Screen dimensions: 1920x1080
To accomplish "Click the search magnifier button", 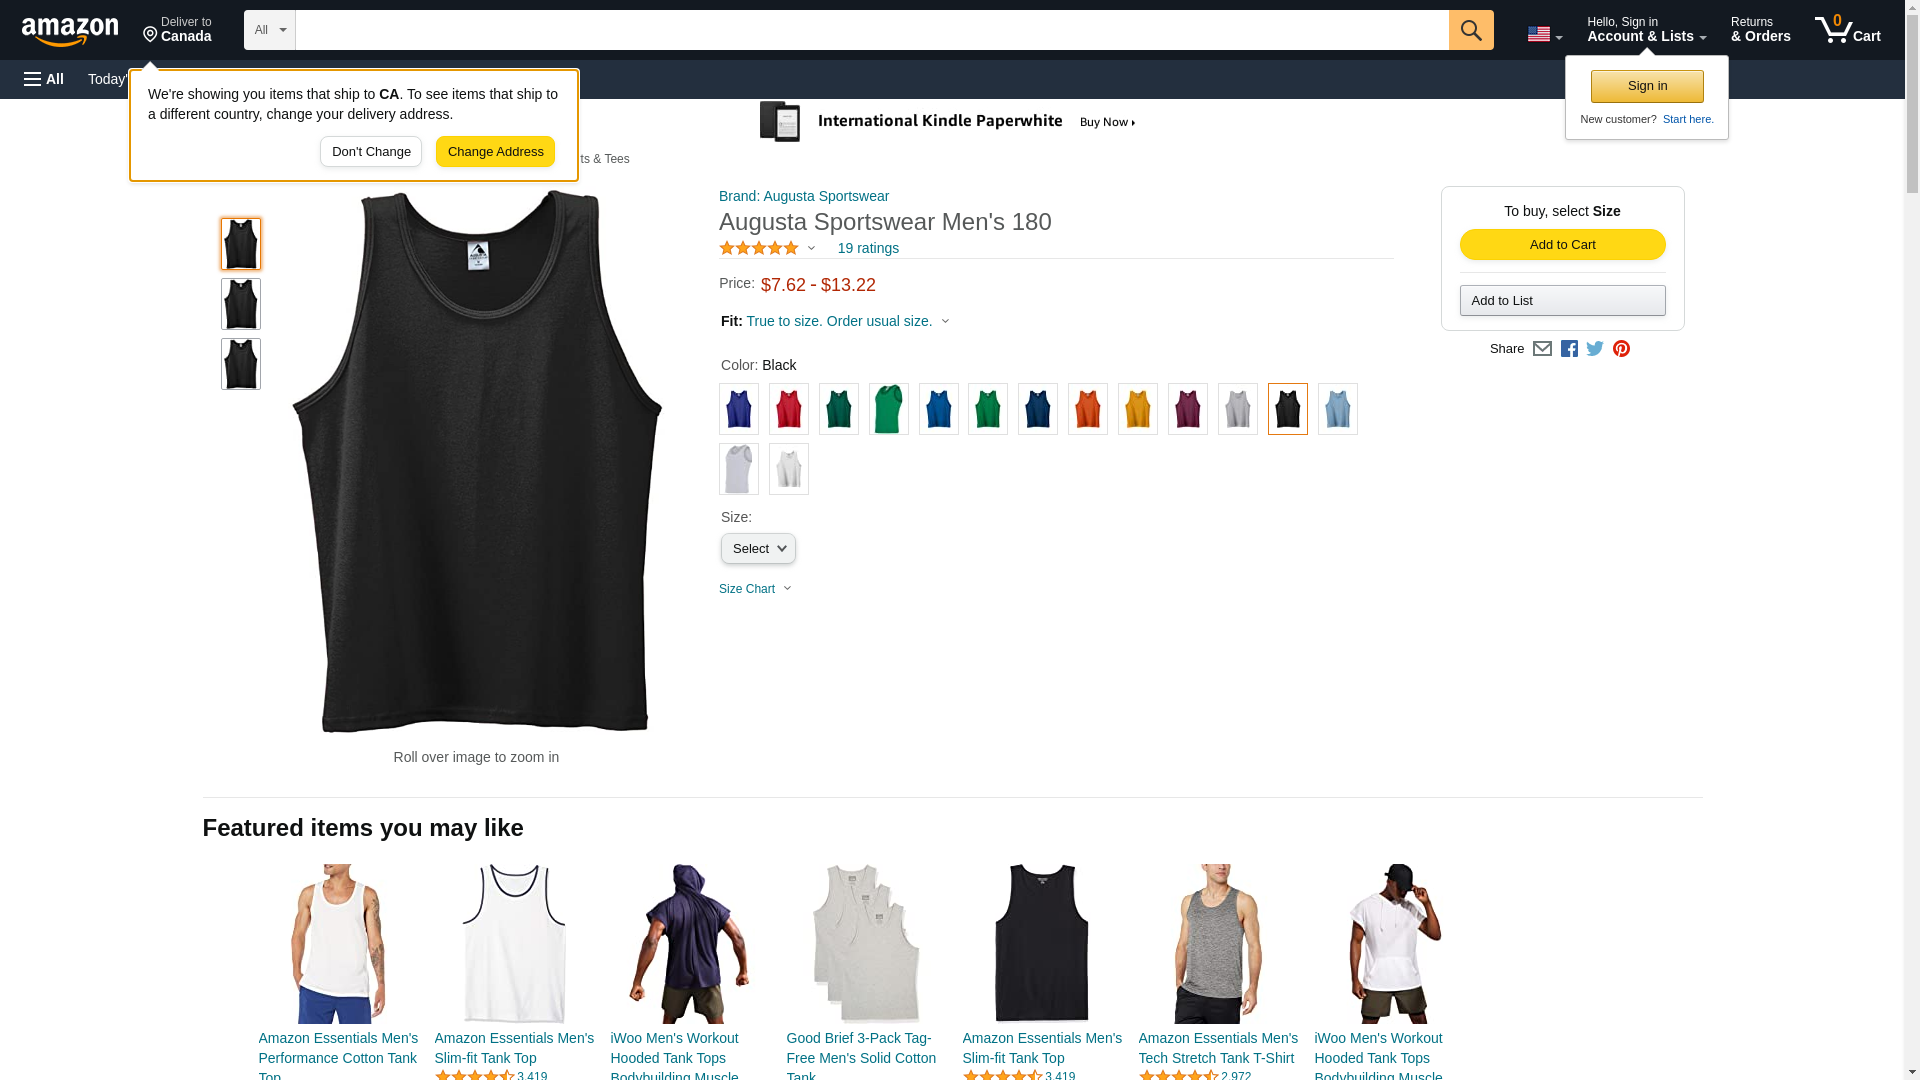I will click(x=1470, y=30).
